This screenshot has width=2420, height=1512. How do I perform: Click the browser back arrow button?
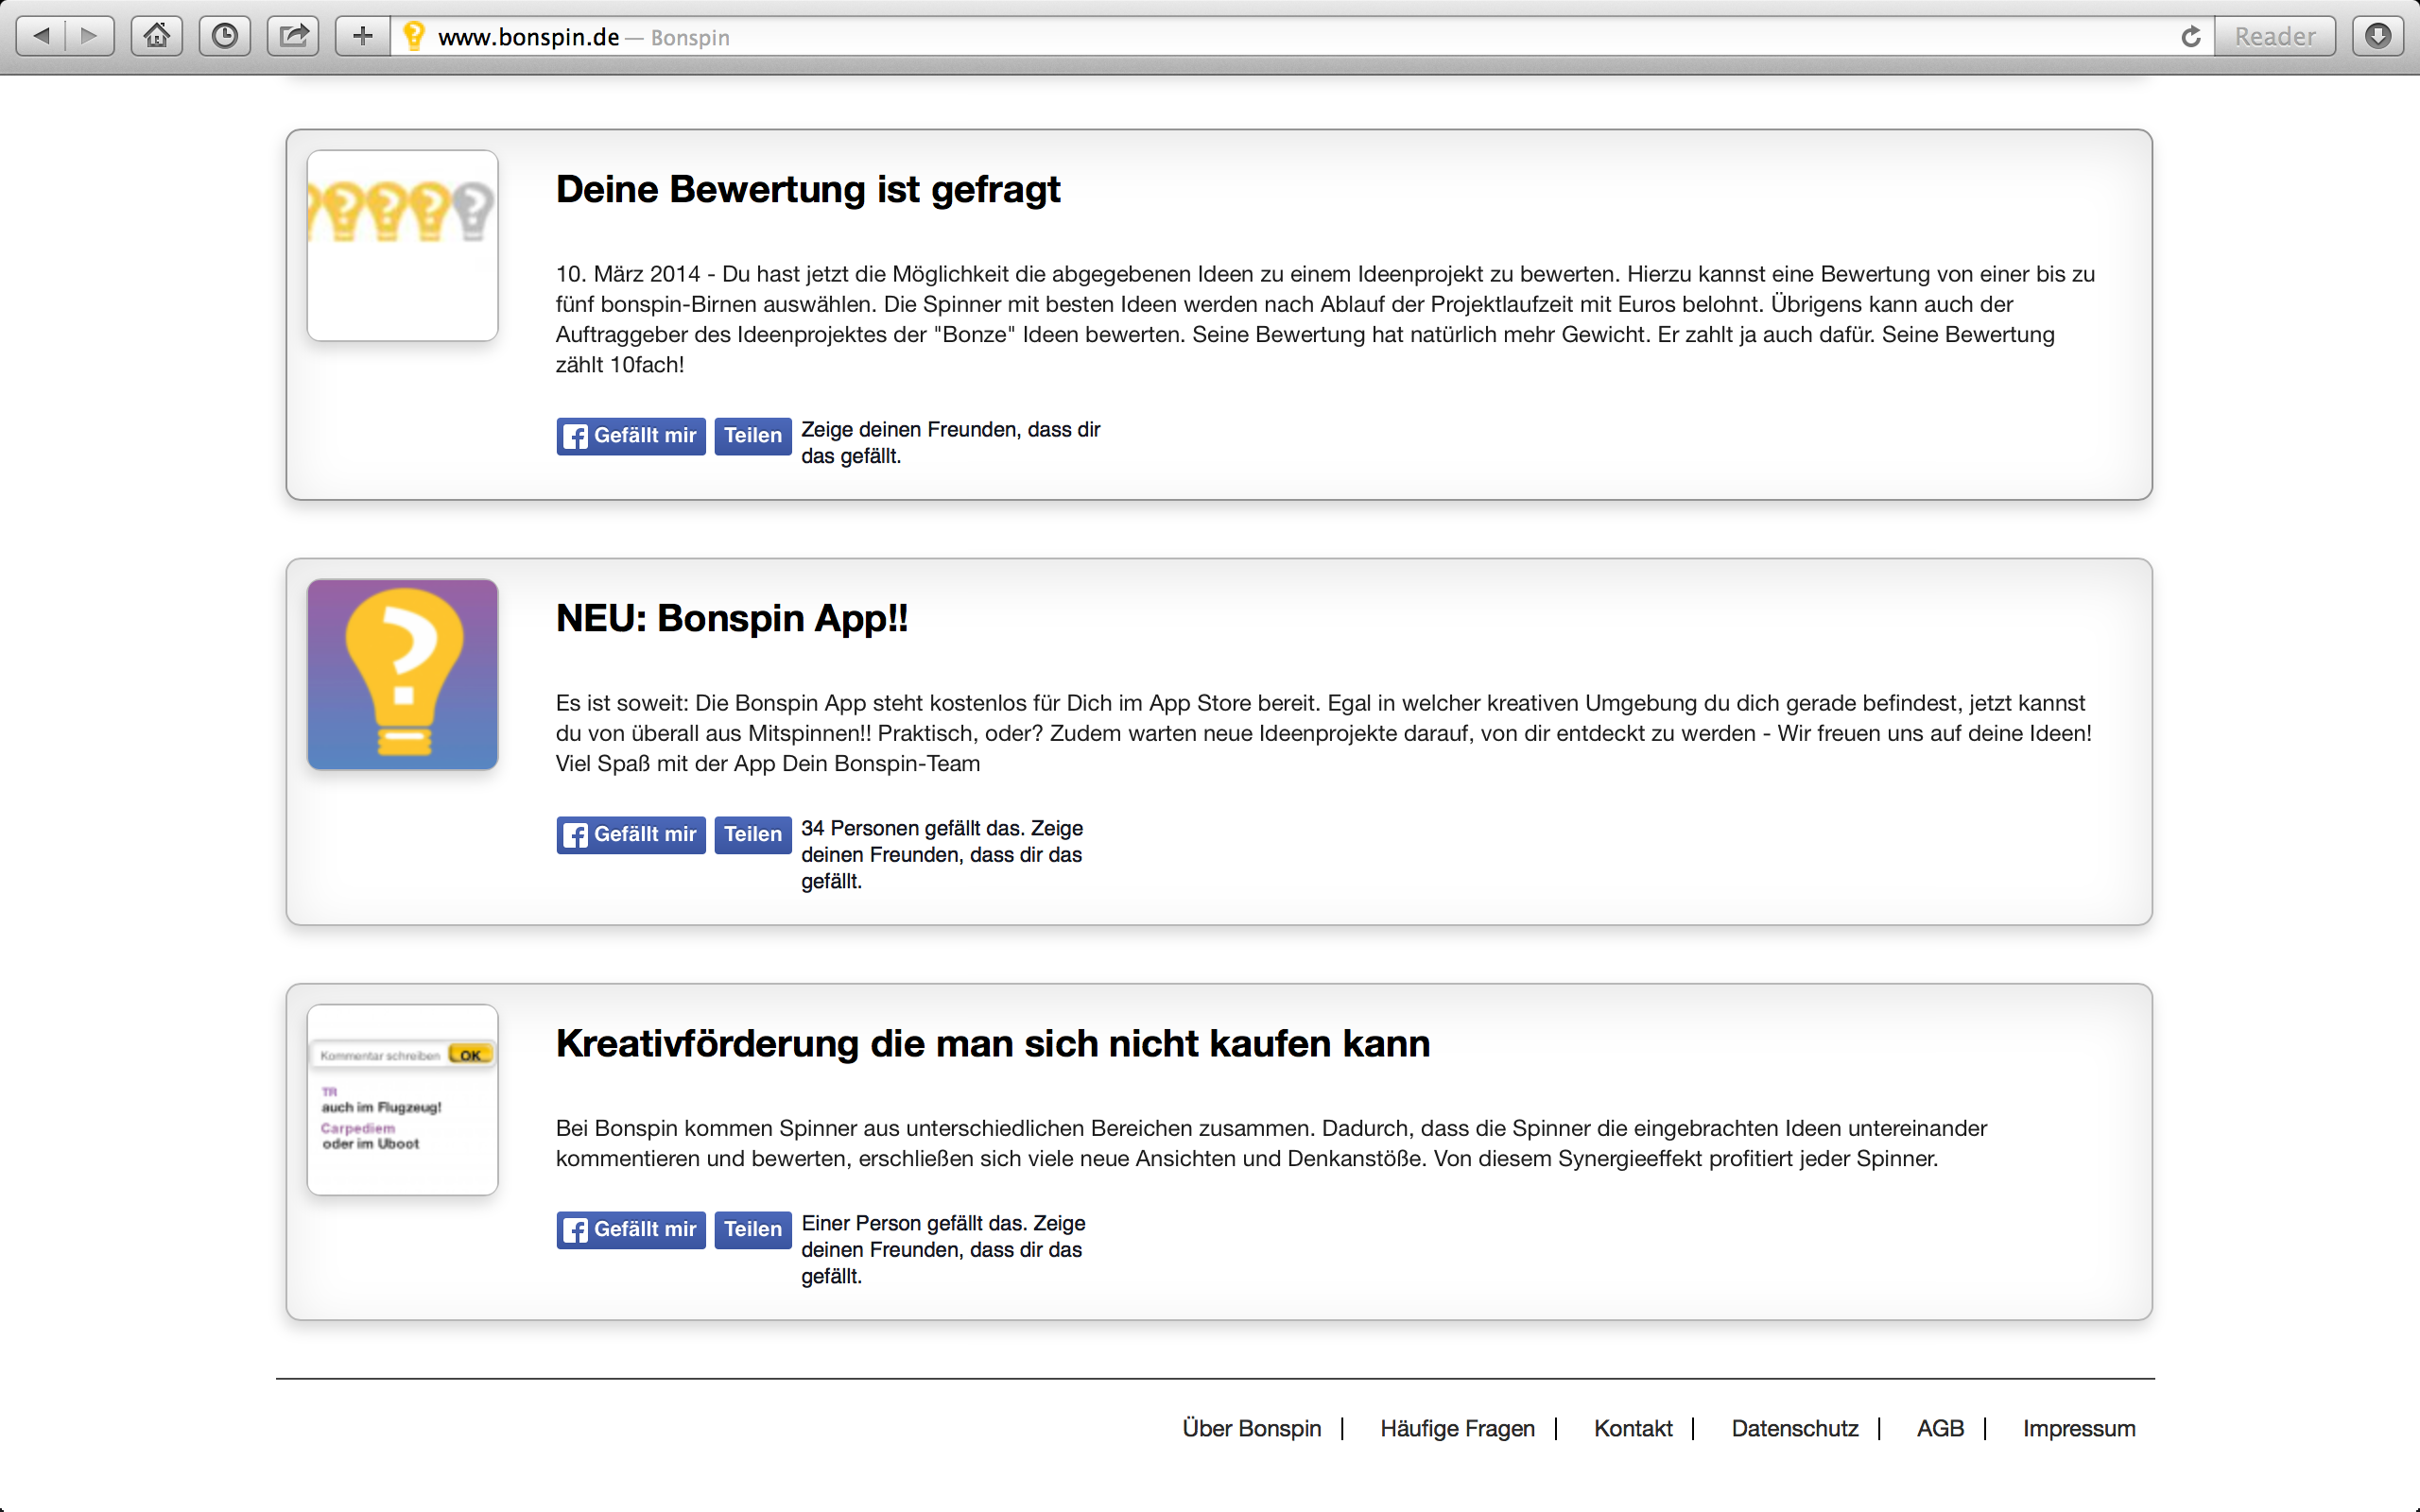[x=42, y=37]
